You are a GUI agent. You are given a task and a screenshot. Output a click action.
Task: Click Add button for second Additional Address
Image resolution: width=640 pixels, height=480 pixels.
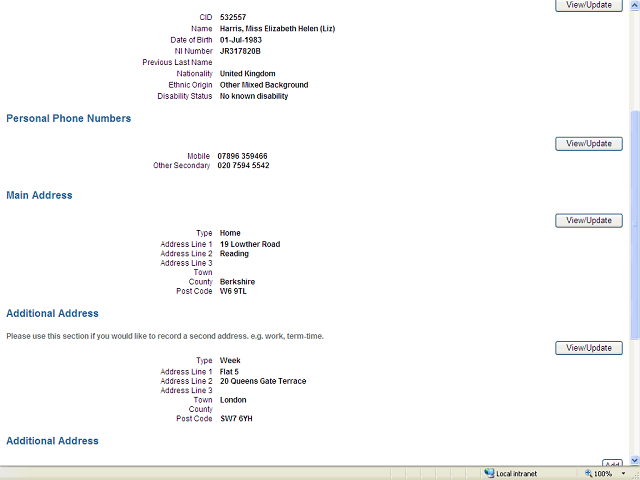612,464
